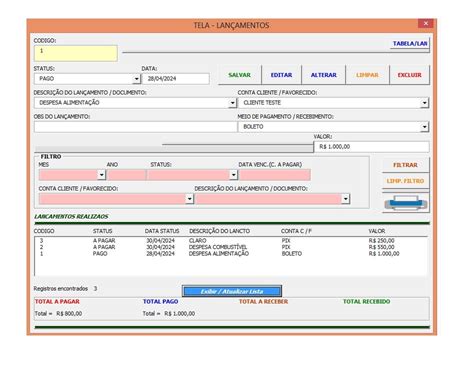
Task: Click the yellow CODIGO field
Action: 75,53
